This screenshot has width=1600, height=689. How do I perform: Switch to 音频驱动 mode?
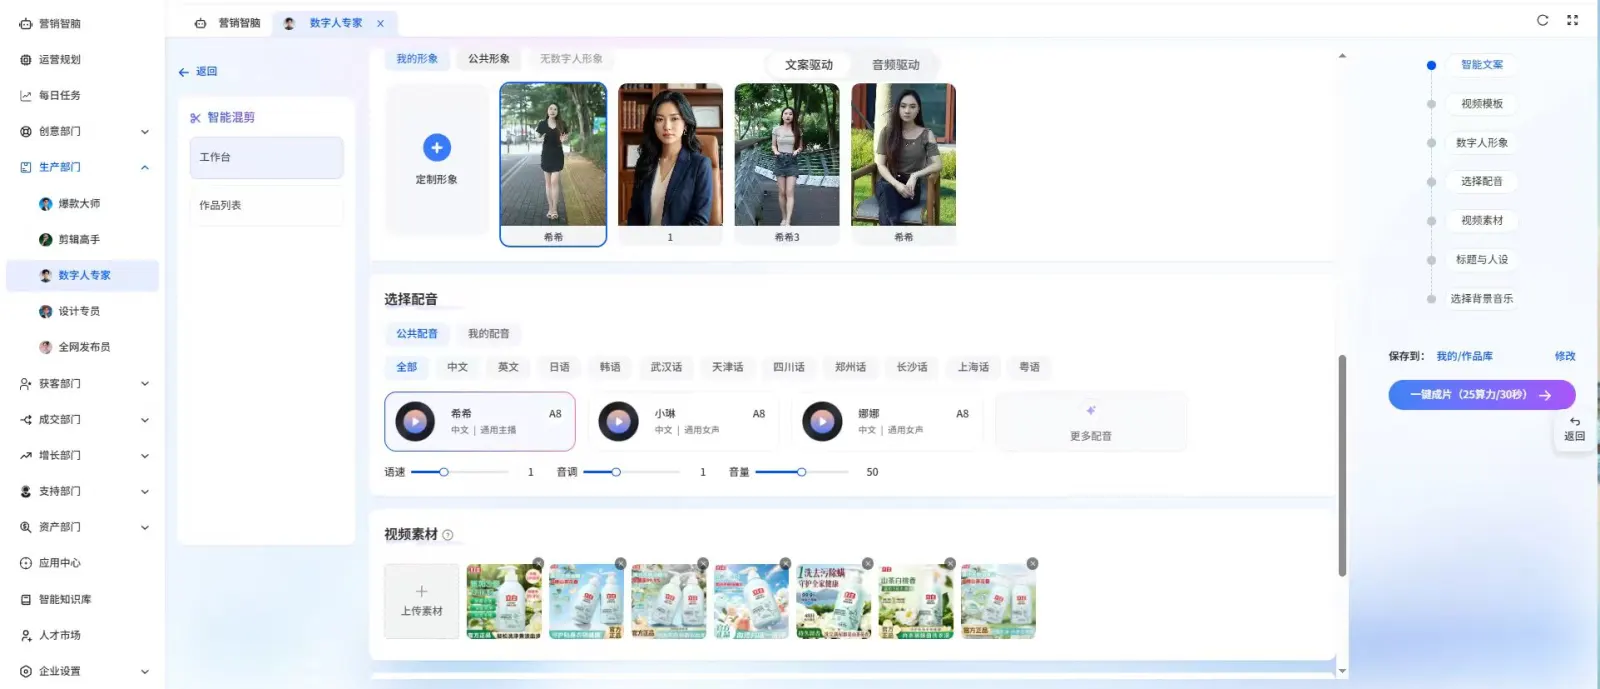pyautogui.click(x=895, y=65)
